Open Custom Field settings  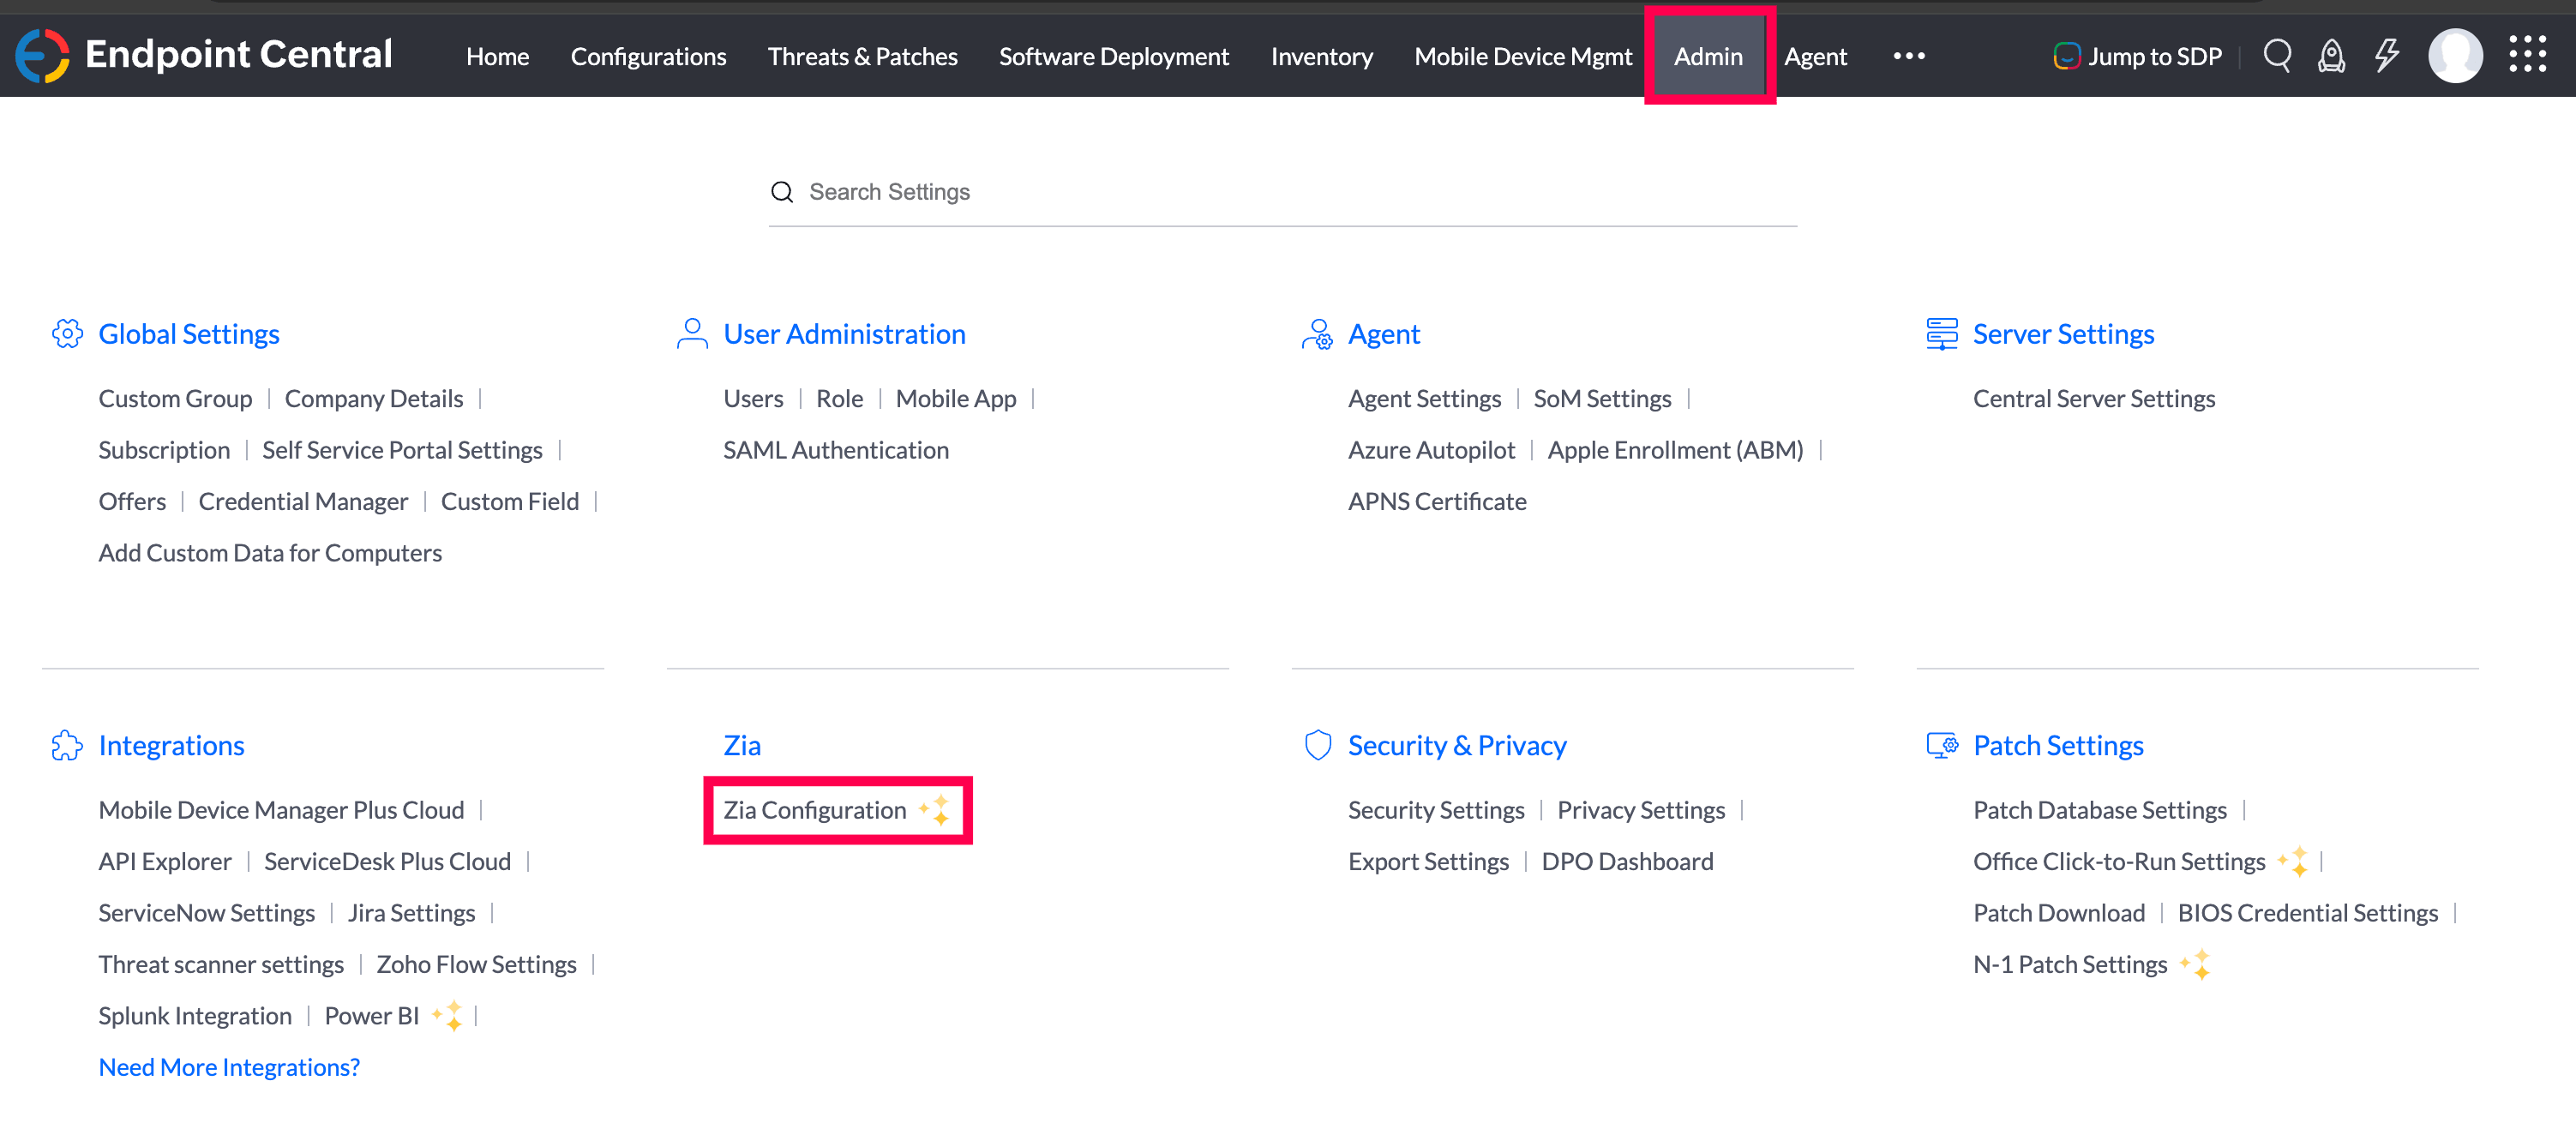pos(510,501)
